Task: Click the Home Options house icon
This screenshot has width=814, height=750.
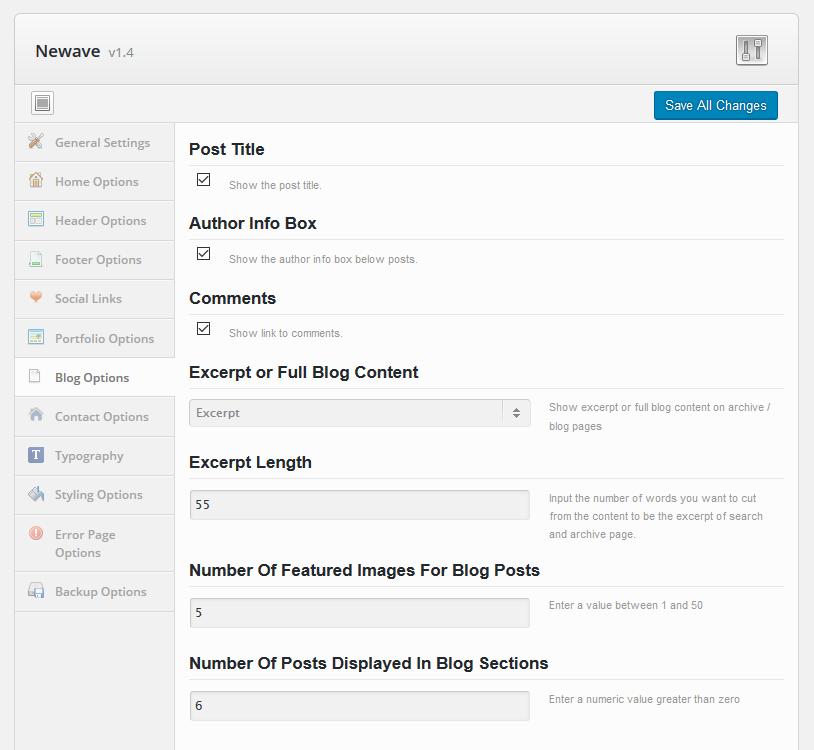Action: 36,180
